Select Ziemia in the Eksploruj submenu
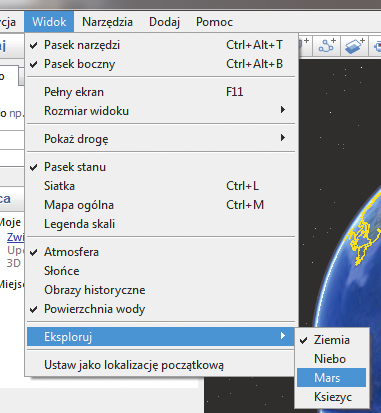 point(332,340)
